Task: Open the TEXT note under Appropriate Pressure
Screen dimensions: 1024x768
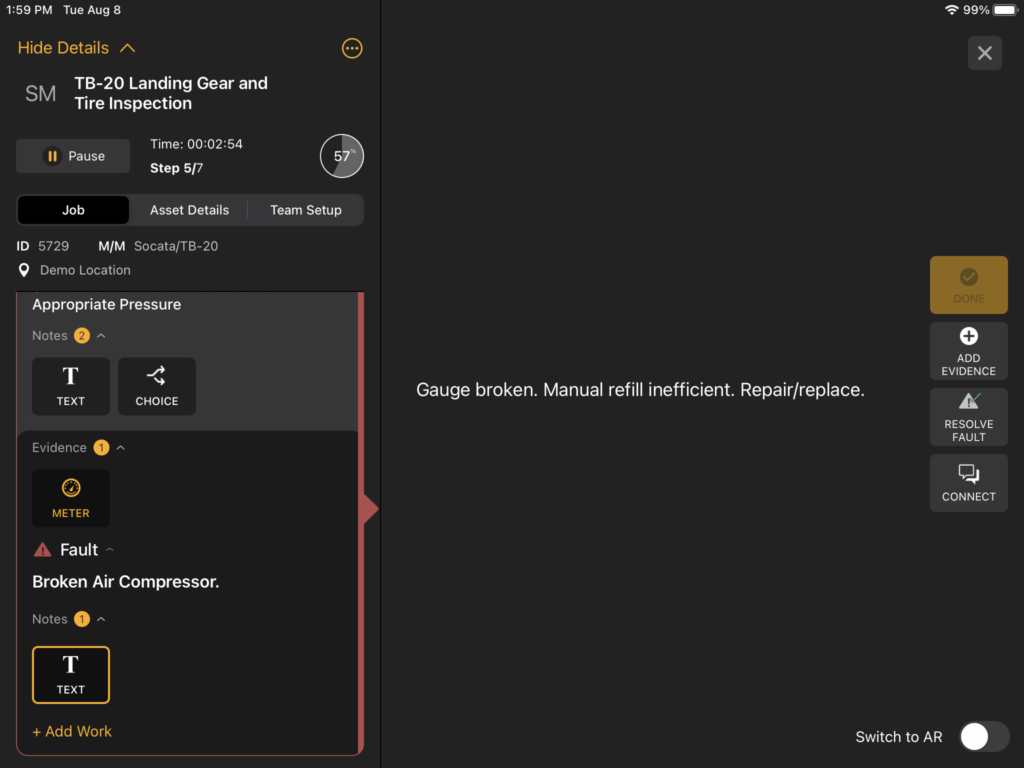Action: 71,386
